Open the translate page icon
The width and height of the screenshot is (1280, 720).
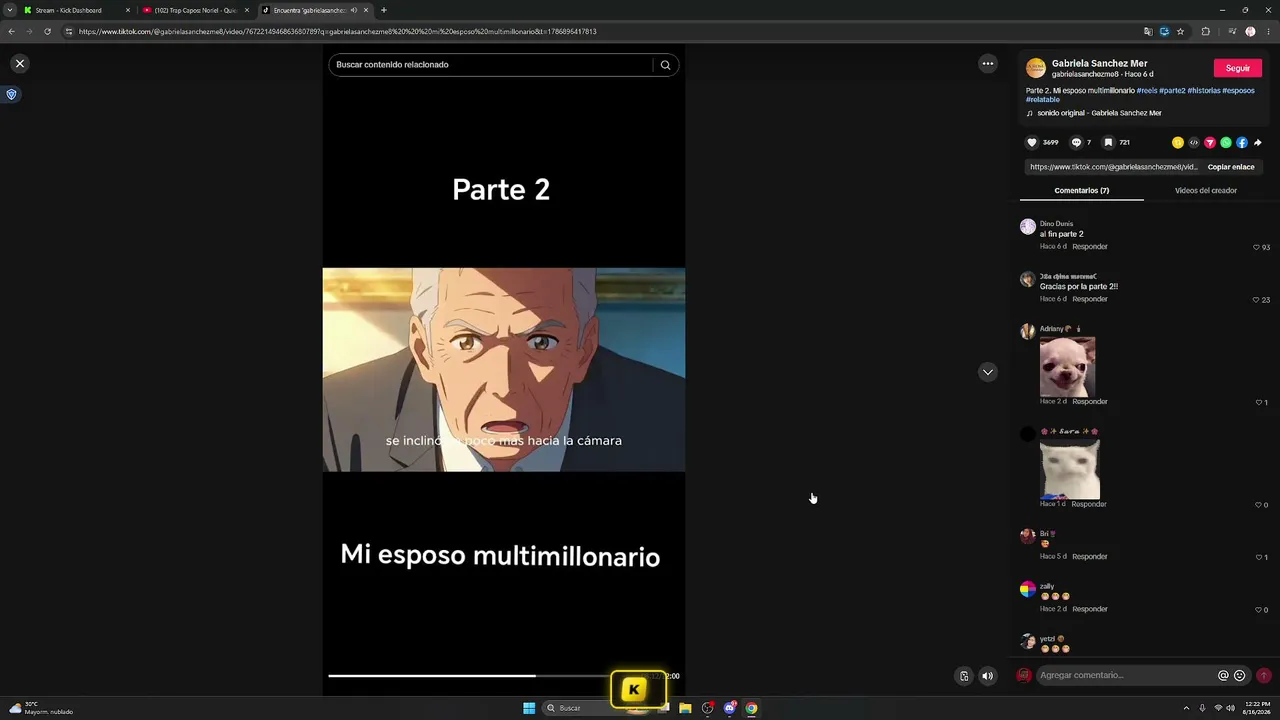point(1148,32)
